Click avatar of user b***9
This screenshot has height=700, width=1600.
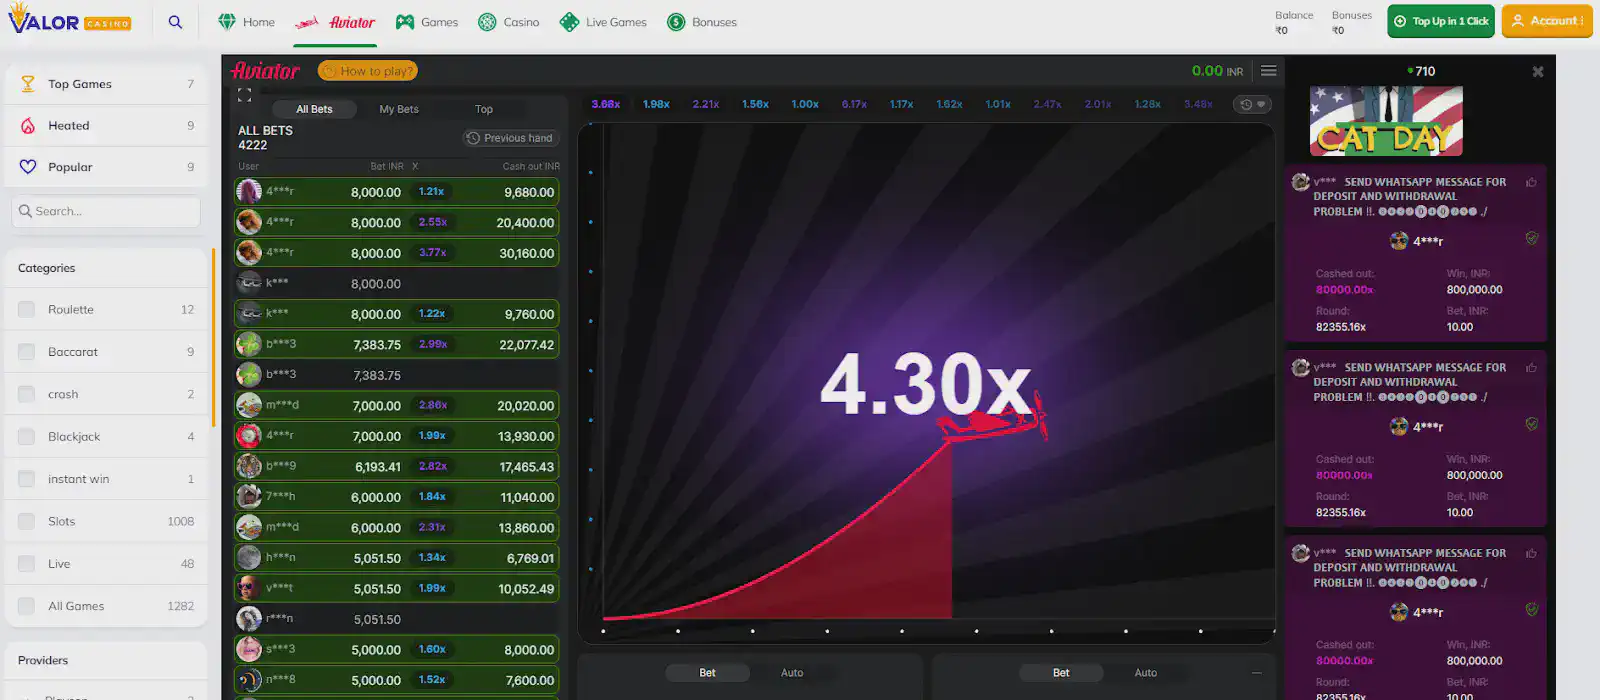249,466
